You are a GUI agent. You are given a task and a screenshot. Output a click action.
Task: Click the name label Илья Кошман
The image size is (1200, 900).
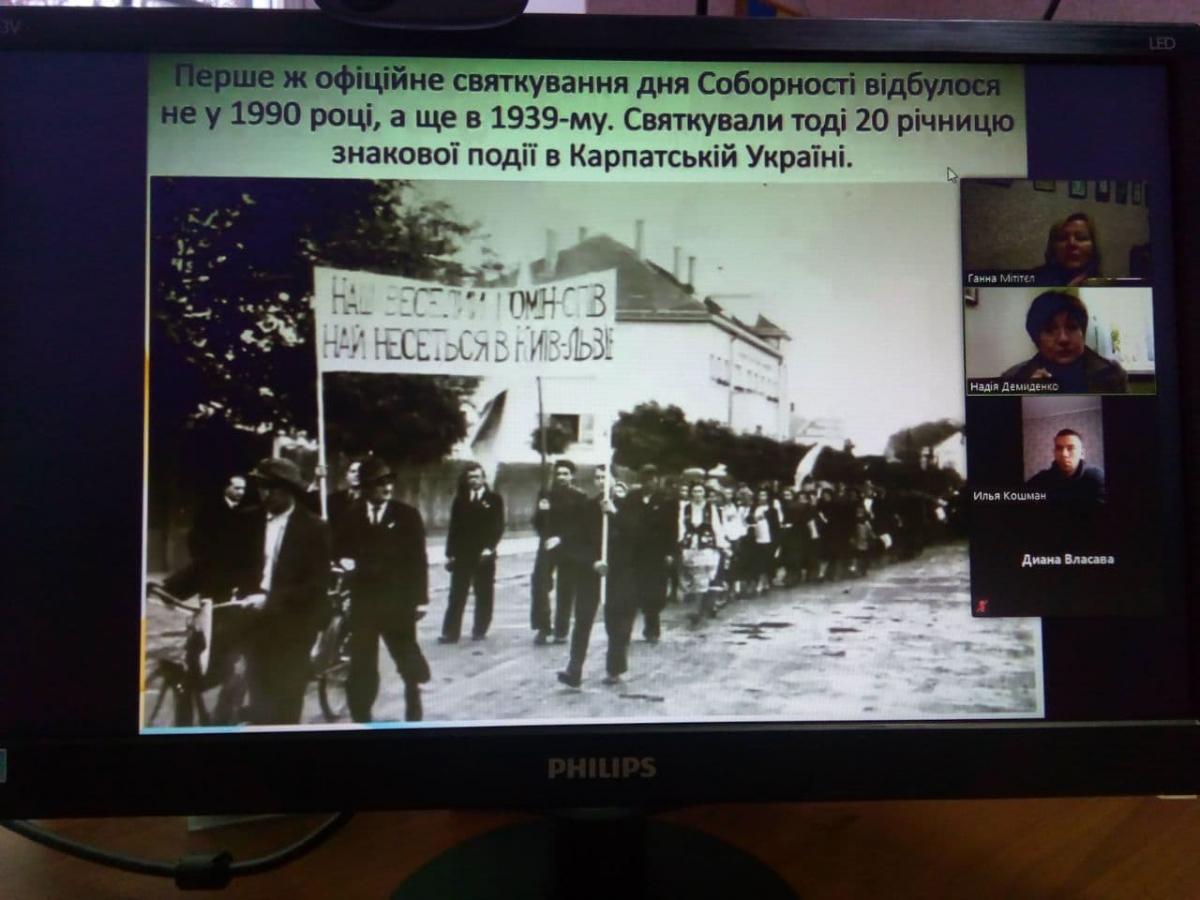pos(1010,495)
